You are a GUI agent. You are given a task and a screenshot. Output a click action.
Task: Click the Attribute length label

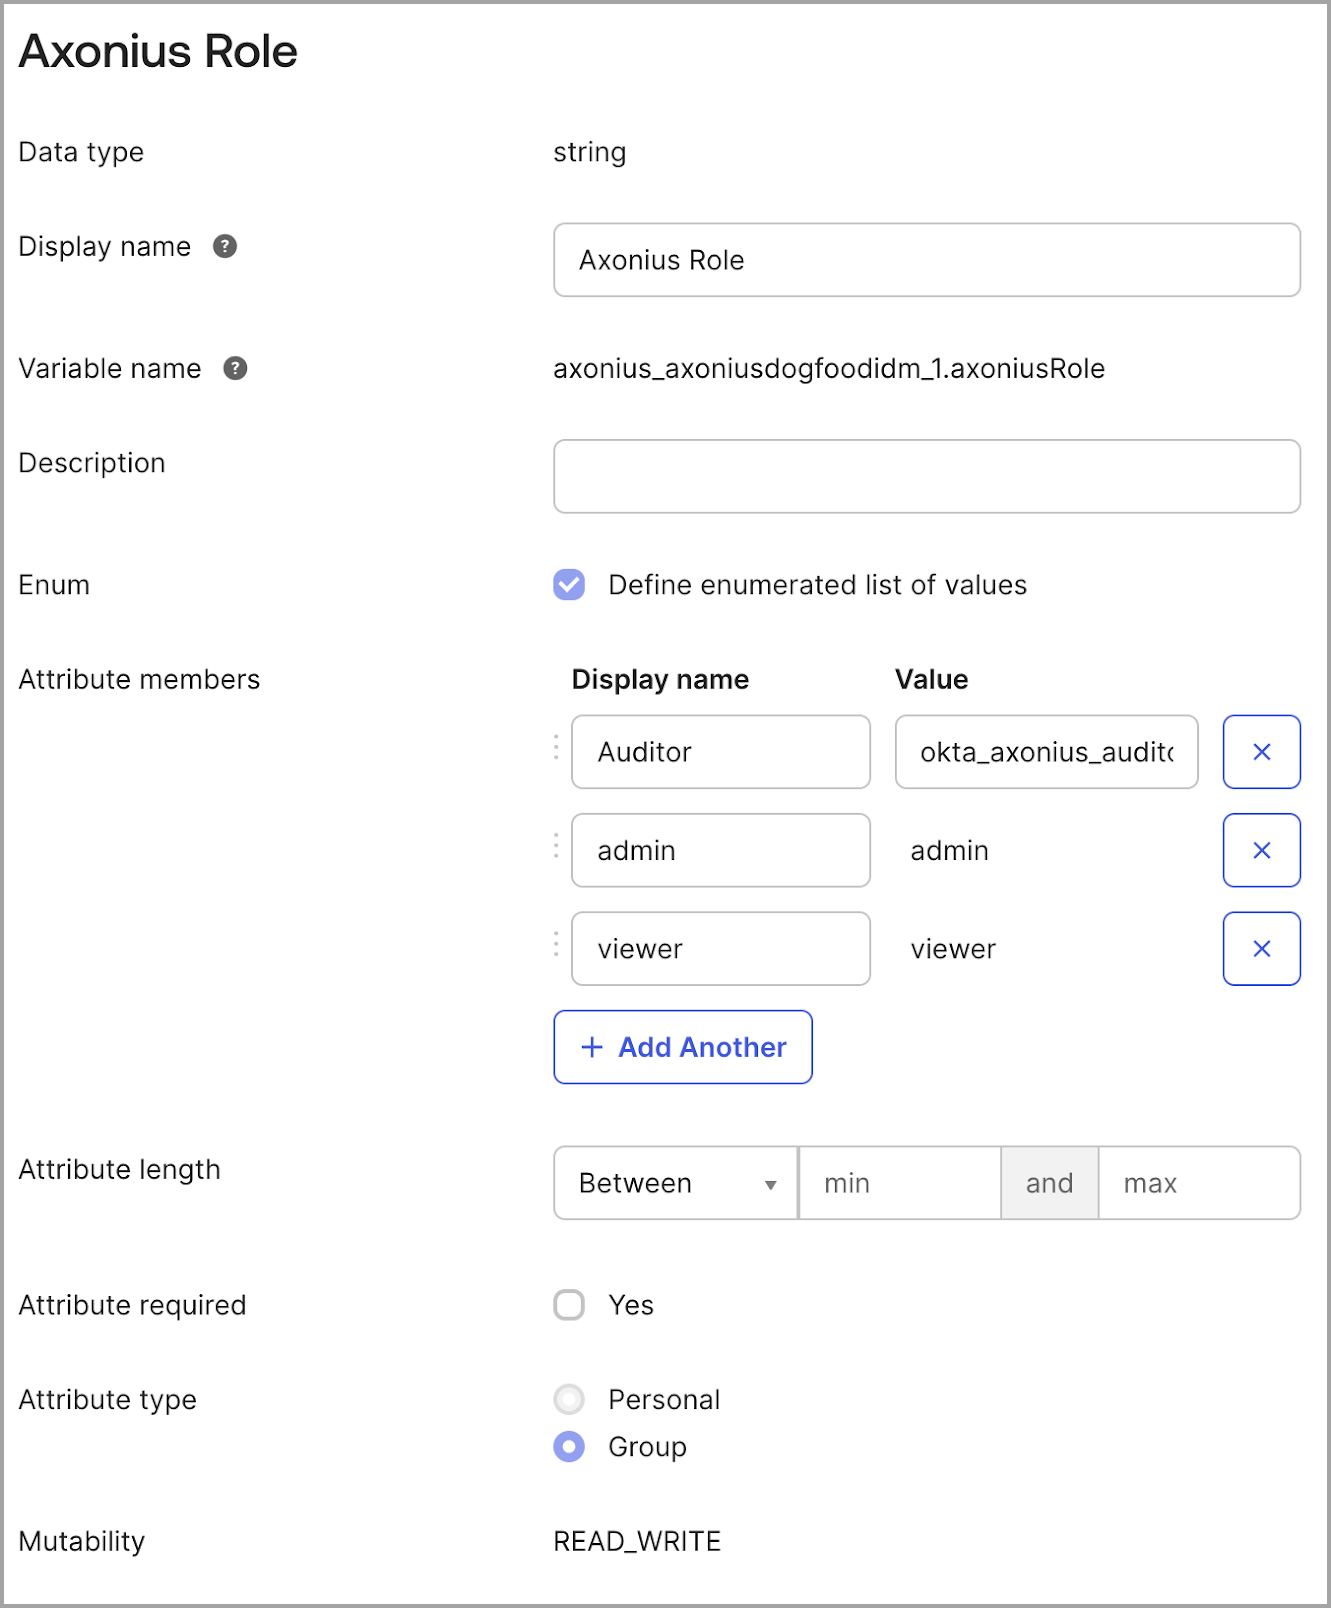click(x=119, y=1170)
